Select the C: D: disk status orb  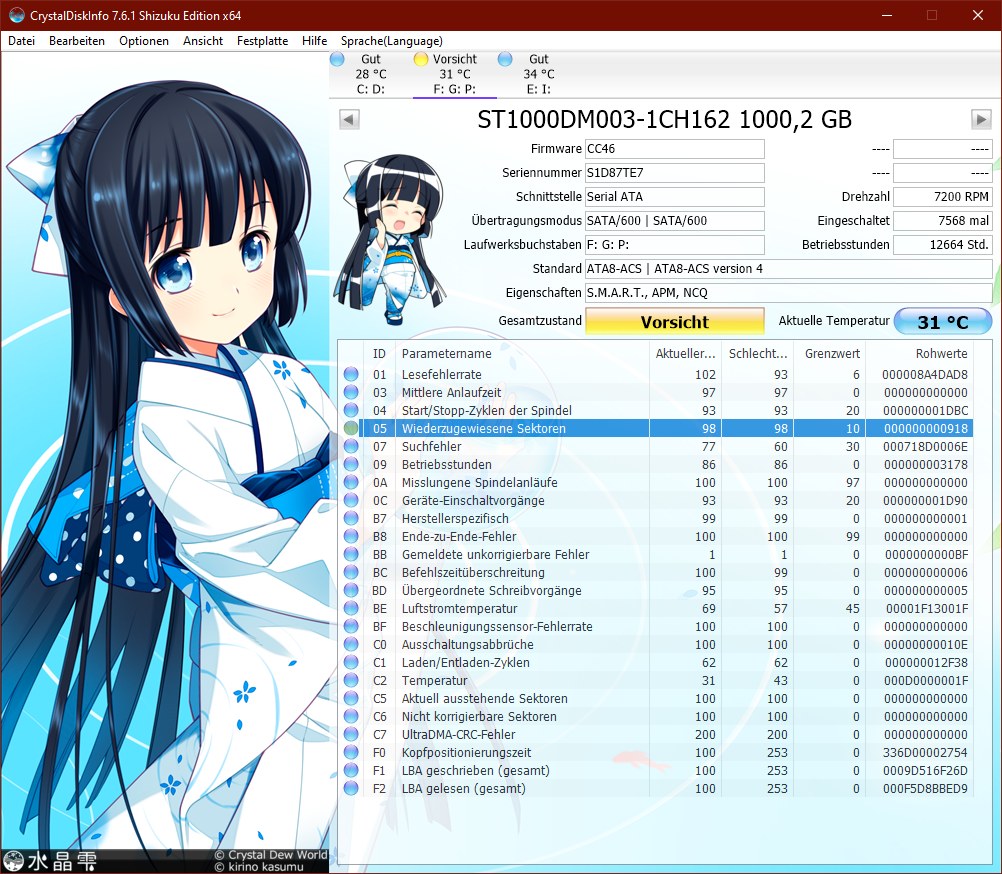pos(337,59)
